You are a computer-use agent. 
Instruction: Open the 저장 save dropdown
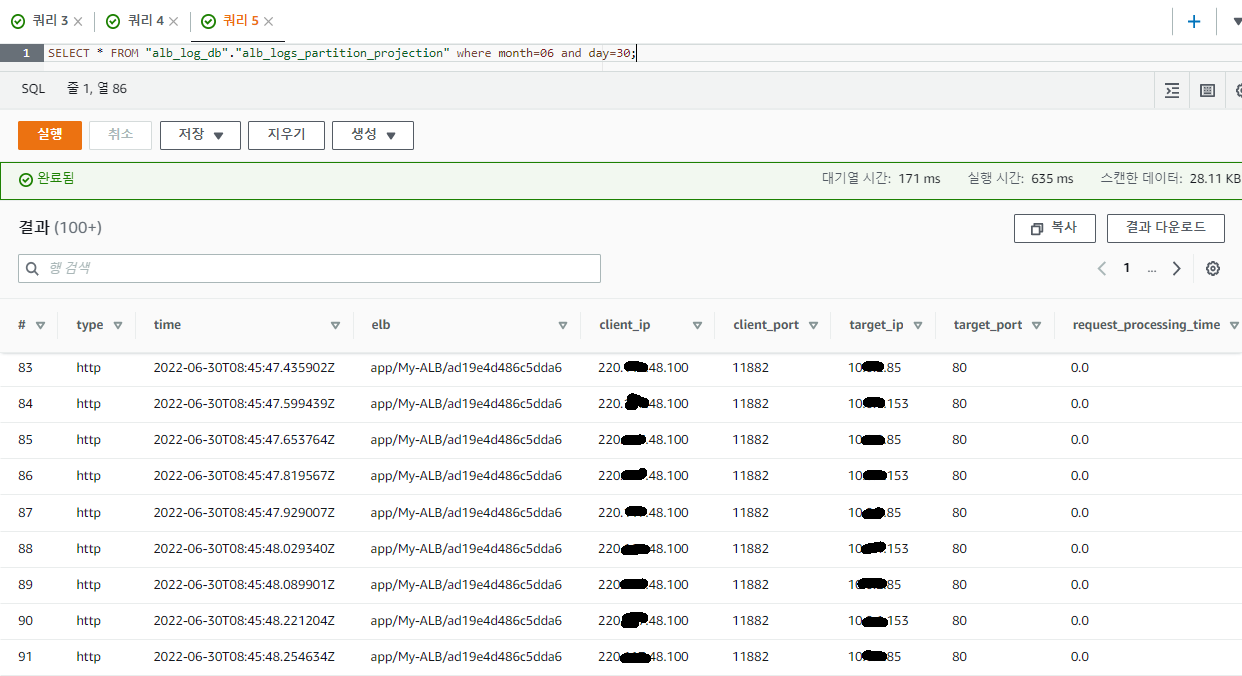pyautogui.click(x=200, y=135)
